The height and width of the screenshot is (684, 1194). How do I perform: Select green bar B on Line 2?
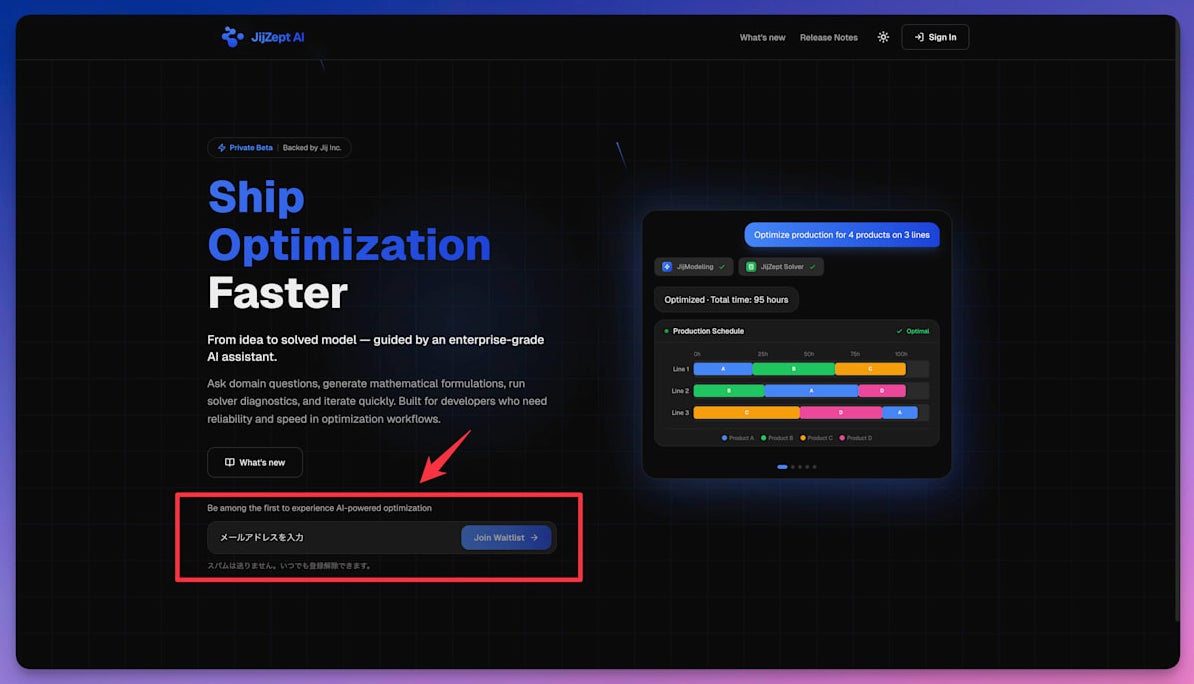729,391
